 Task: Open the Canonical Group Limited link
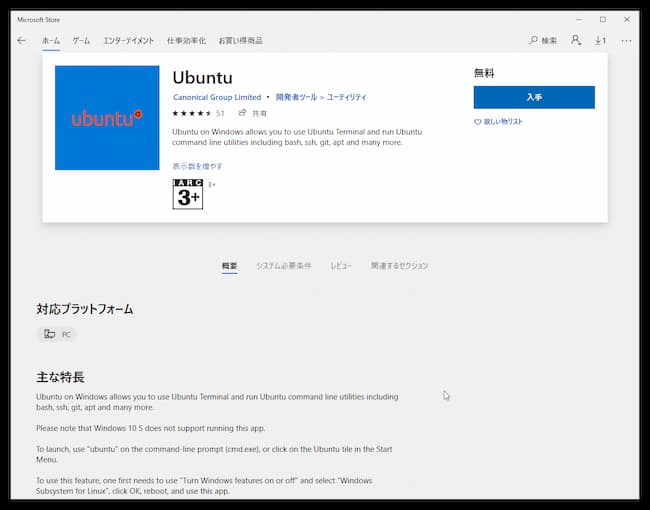coord(217,97)
